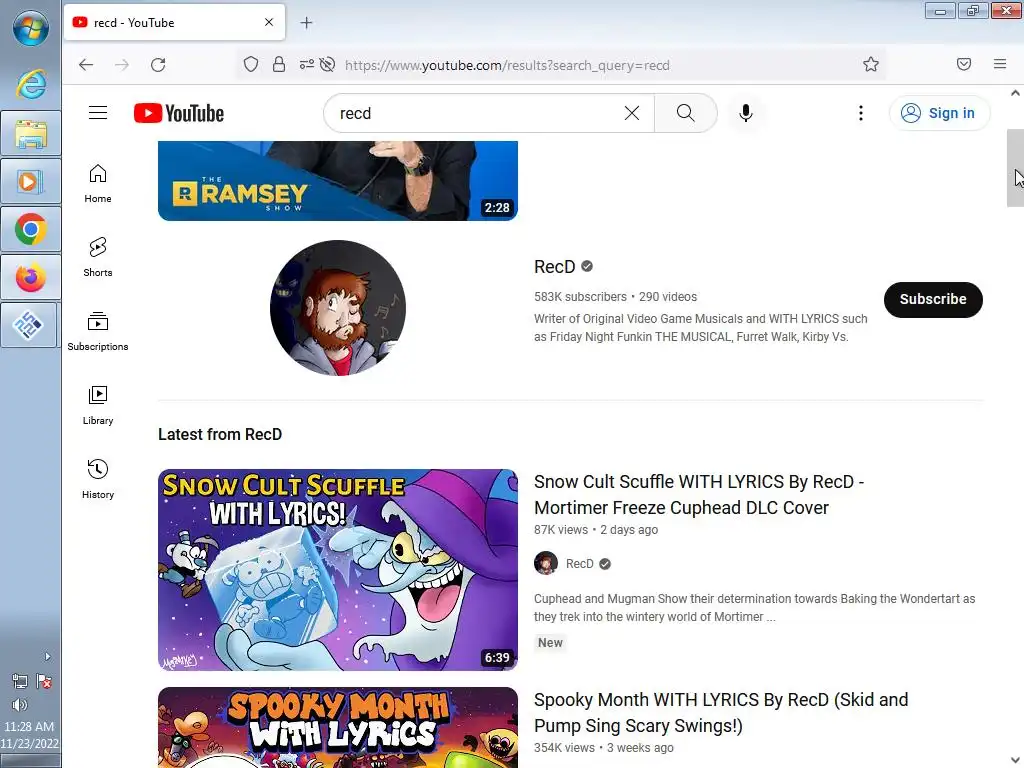
Task: Open Home in the YouTube sidebar
Action: [x=98, y=184]
